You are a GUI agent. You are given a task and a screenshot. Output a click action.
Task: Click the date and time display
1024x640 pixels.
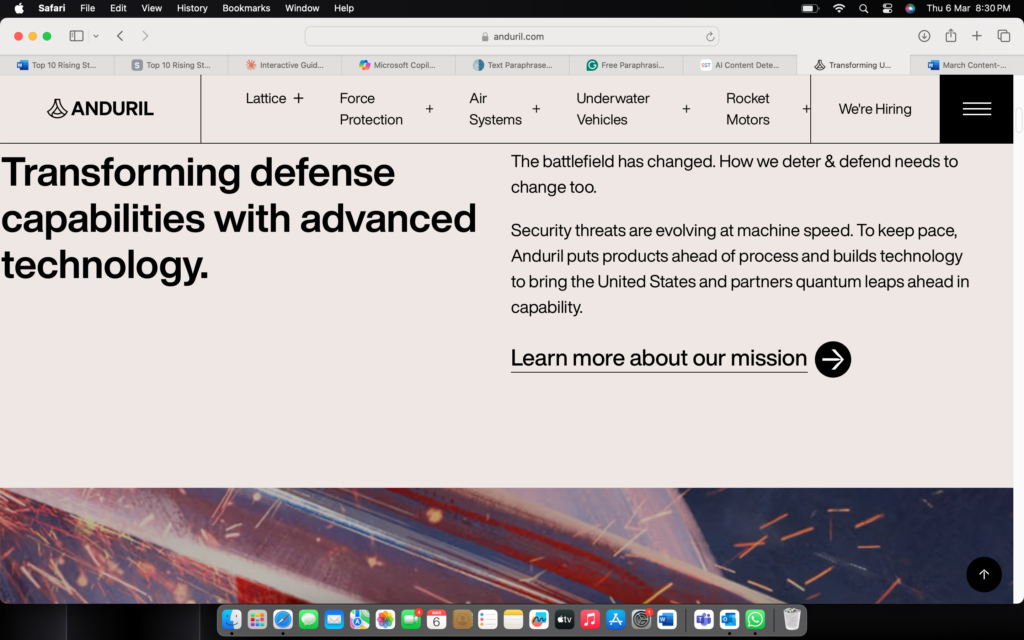click(968, 8)
